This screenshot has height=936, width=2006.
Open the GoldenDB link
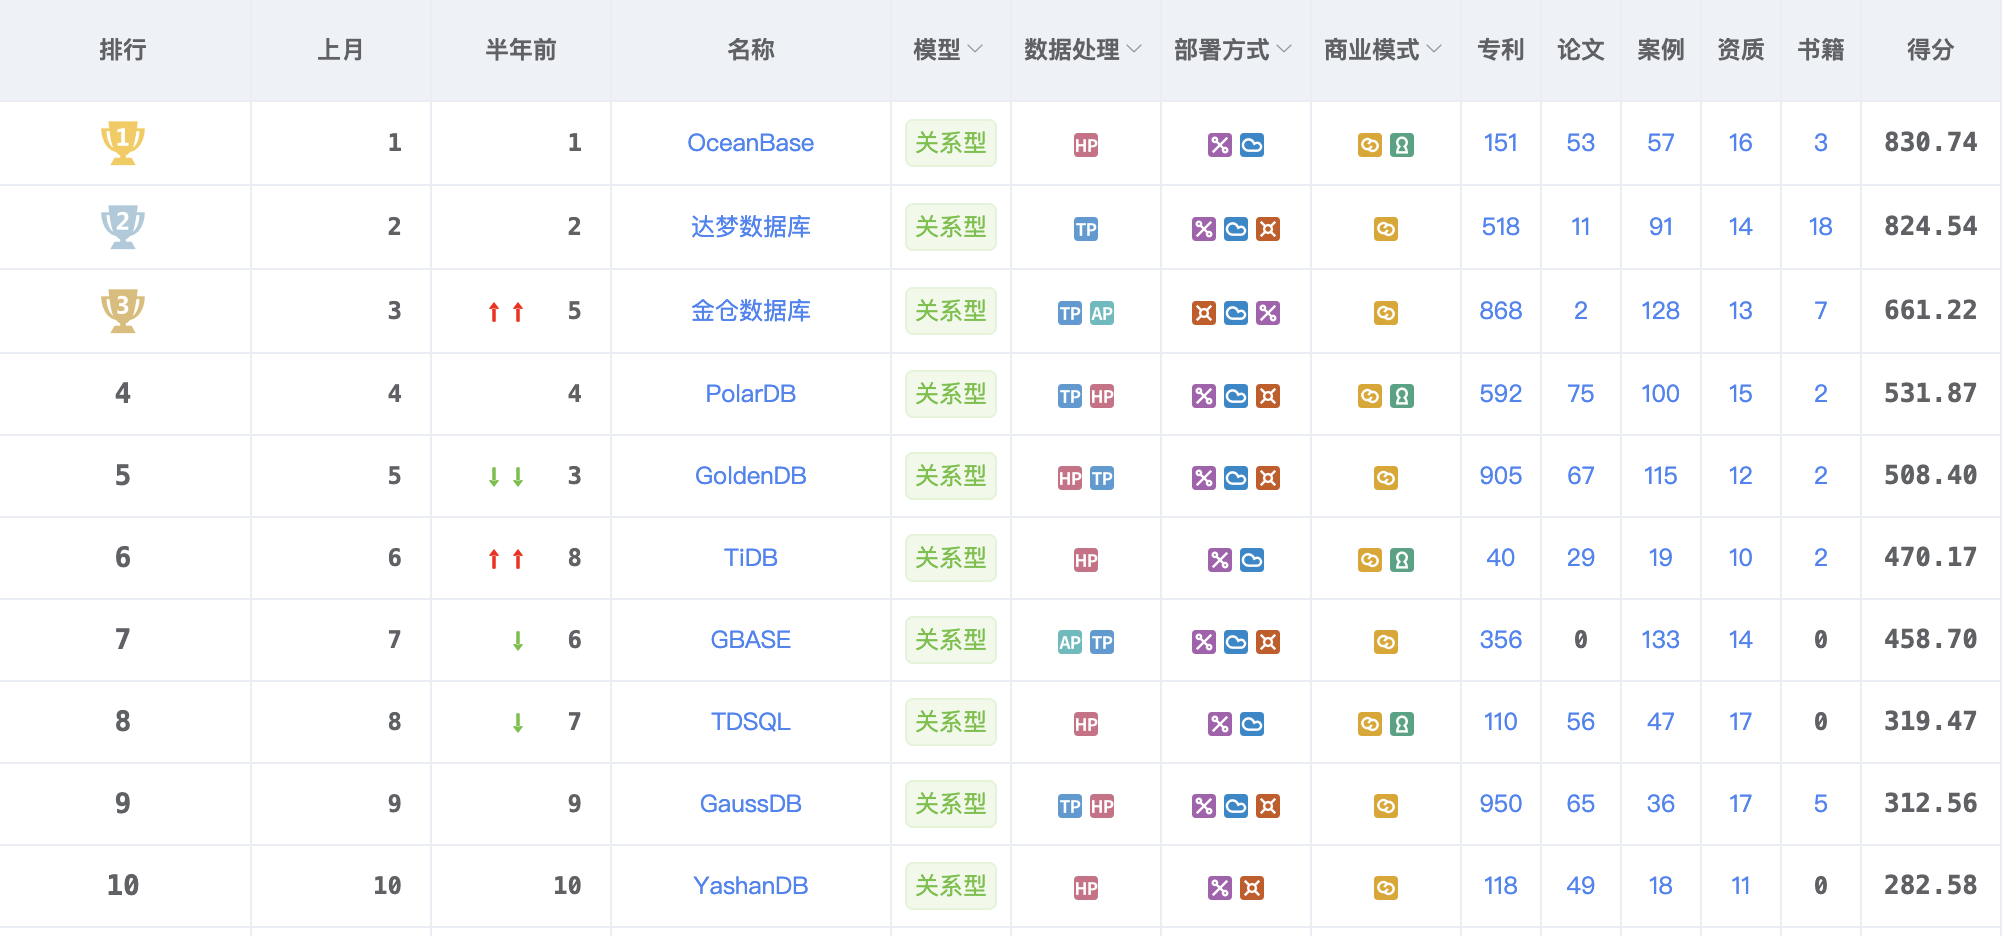(x=751, y=476)
